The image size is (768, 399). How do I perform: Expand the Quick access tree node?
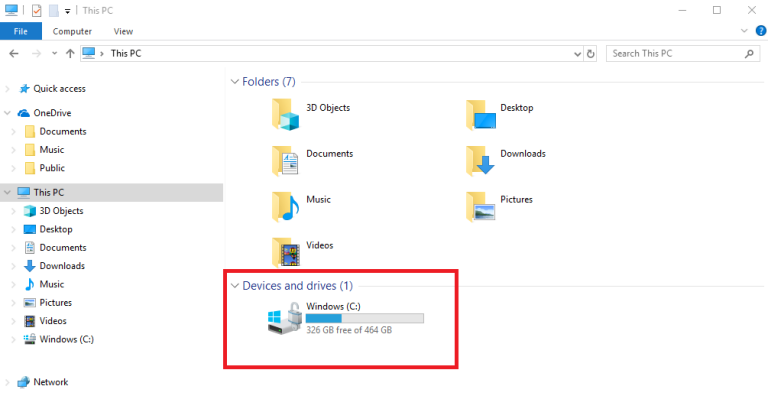click(7, 89)
